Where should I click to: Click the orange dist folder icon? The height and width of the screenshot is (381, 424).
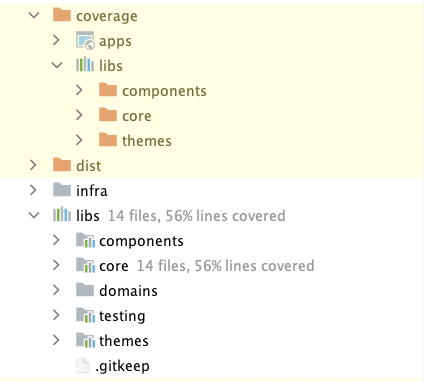[62, 165]
